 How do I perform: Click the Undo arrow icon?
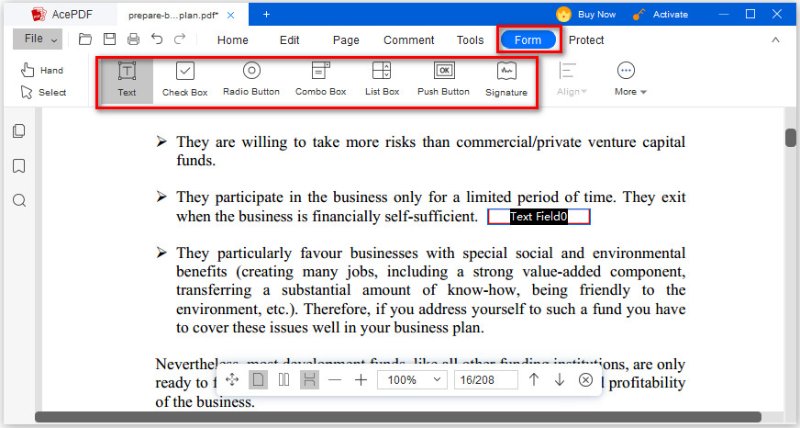157,39
